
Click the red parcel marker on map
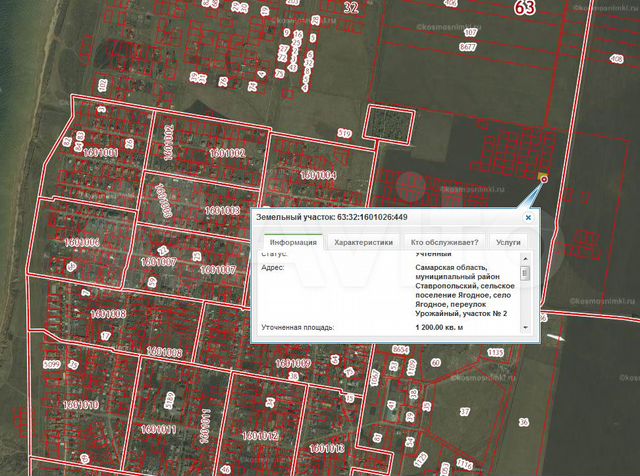tap(544, 179)
